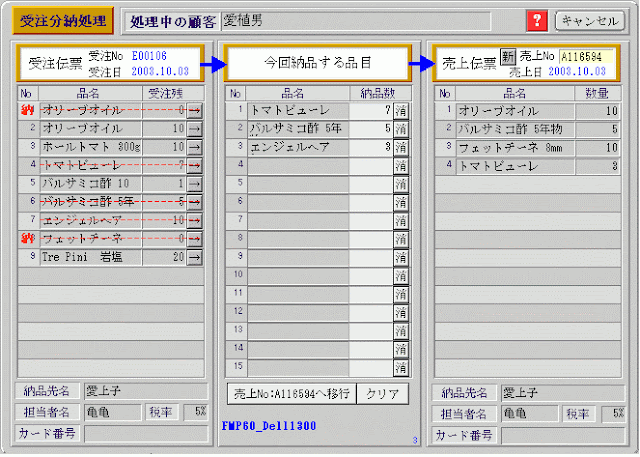The width and height of the screenshot is (640, 457).
Task: Click the FMP60_Dell1300 text
Action: point(269,426)
